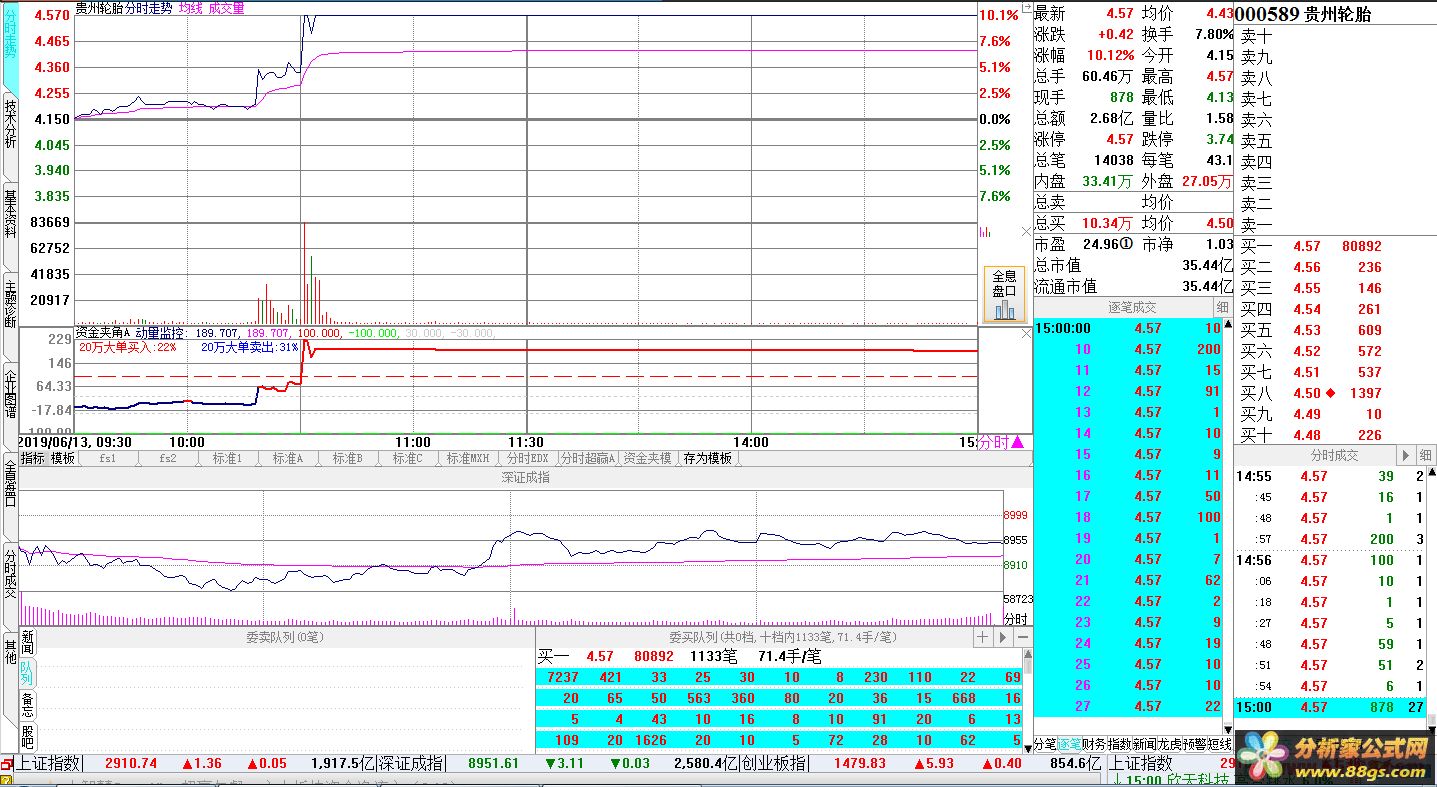Switch to the 财务 bottom tab
The width and height of the screenshot is (1437, 787).
click(x=1094, y=744)
